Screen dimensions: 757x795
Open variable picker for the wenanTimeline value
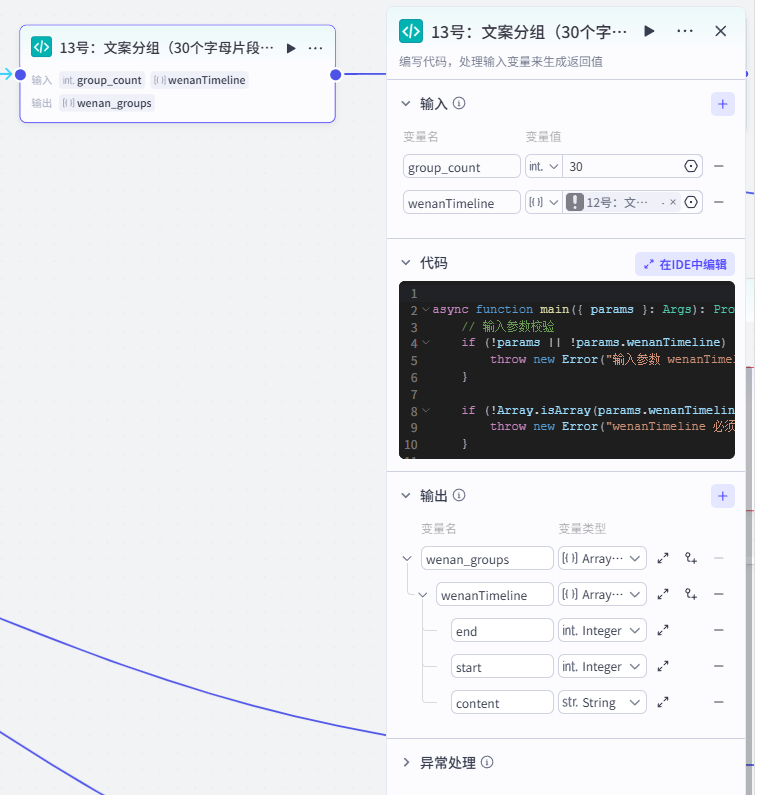tap(691, 202)
